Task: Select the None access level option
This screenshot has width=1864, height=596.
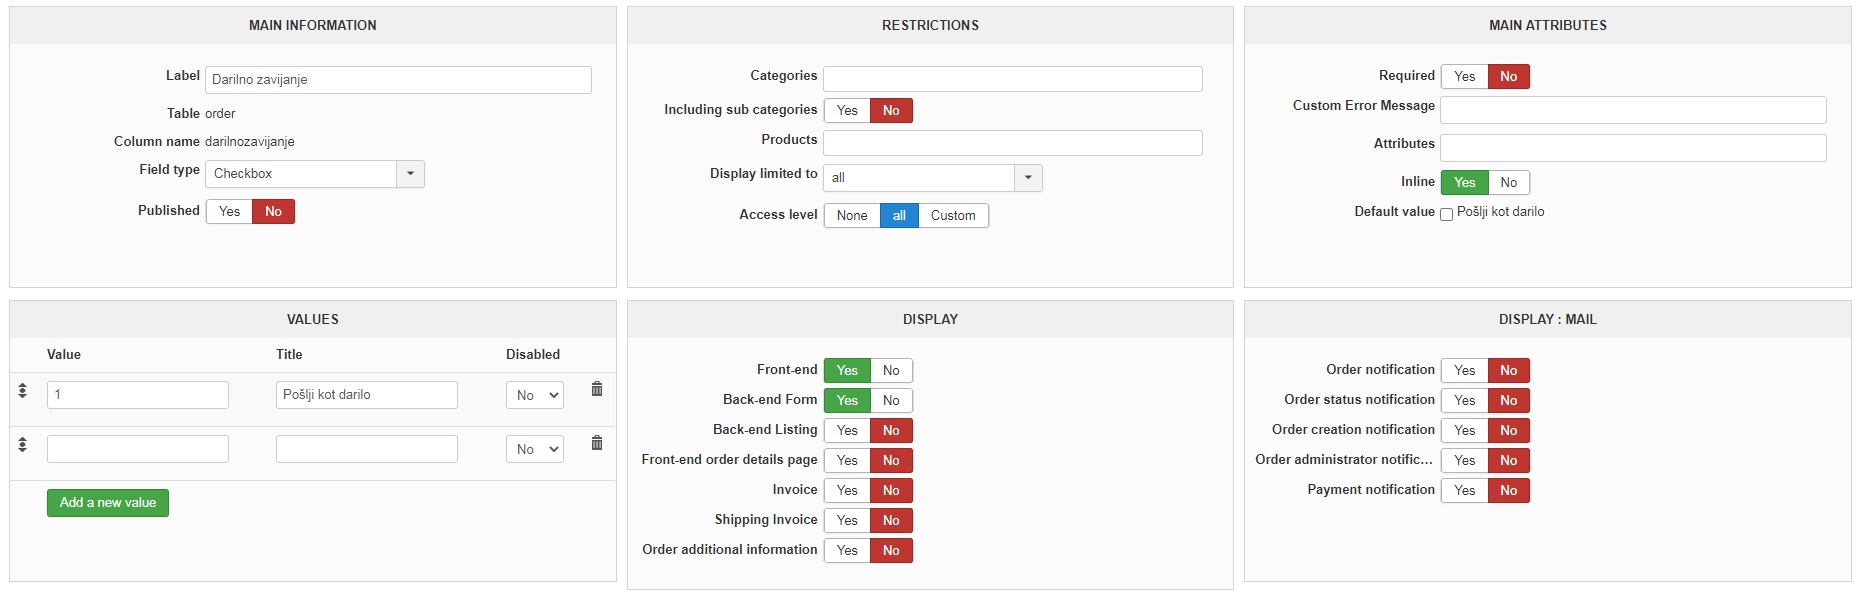Action: point(852,216)
